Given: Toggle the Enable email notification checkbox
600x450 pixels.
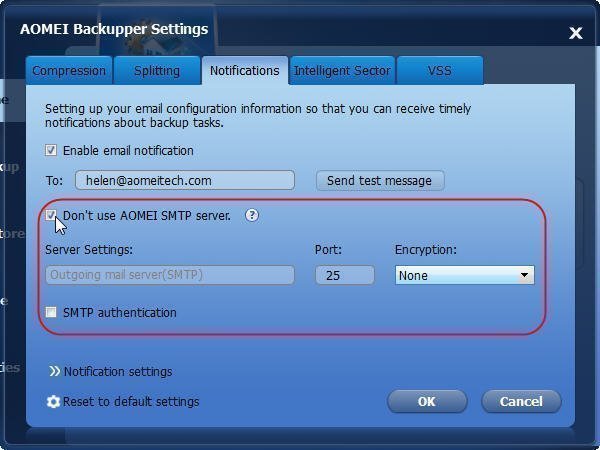Looking at the screenshot, I should pyautogui.click(x=51, y=150).
